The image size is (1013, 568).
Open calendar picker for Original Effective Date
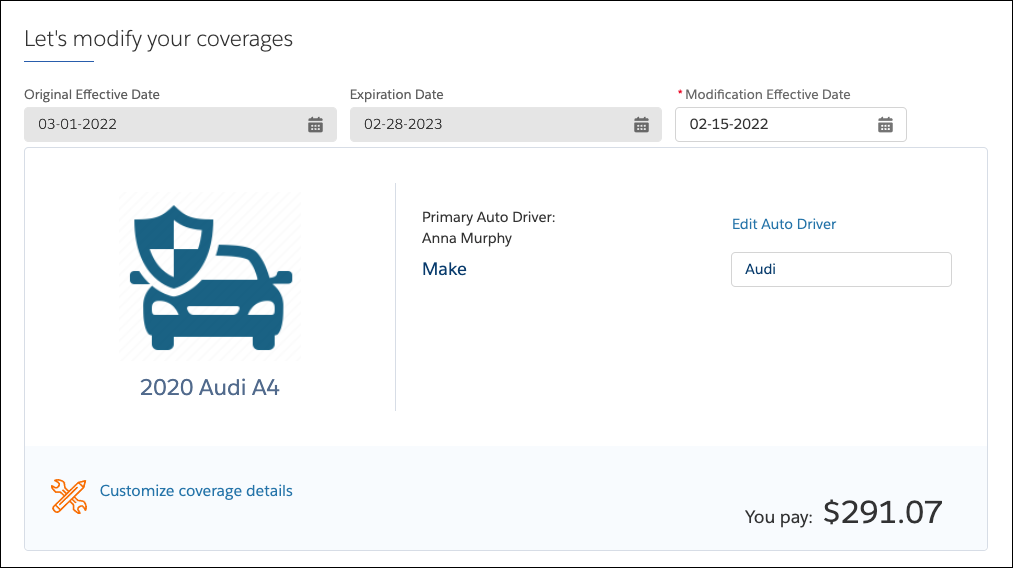(x=315, y=125)
